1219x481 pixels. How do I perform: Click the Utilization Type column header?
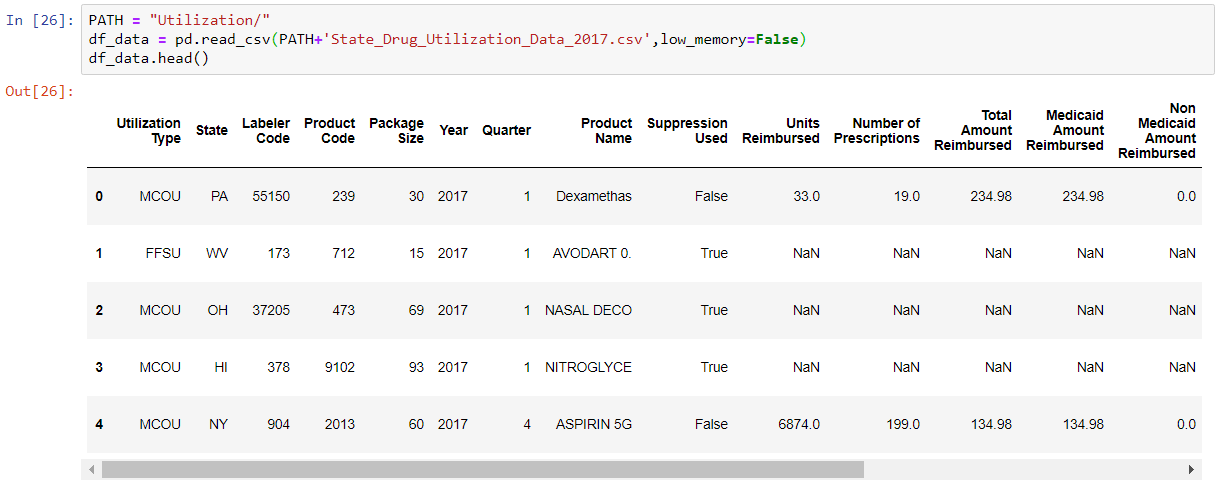click(x=148, y=131)
